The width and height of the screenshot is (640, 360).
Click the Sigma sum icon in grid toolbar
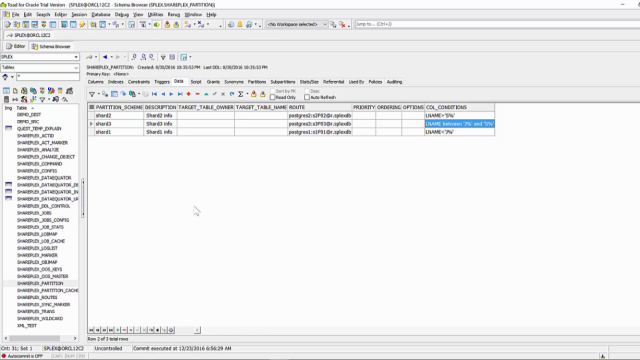[241, 94]
